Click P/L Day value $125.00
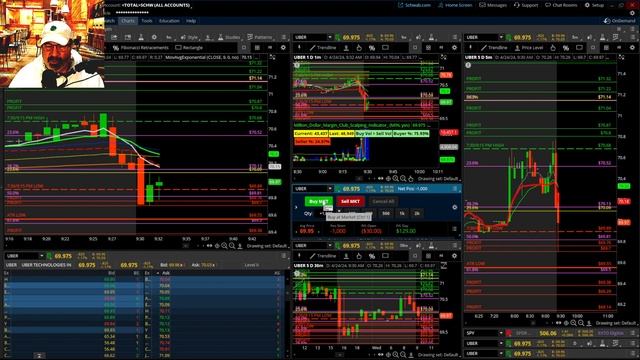Viewport: 640px width, 360px height. pyautogui.click(x=406, y=231)
